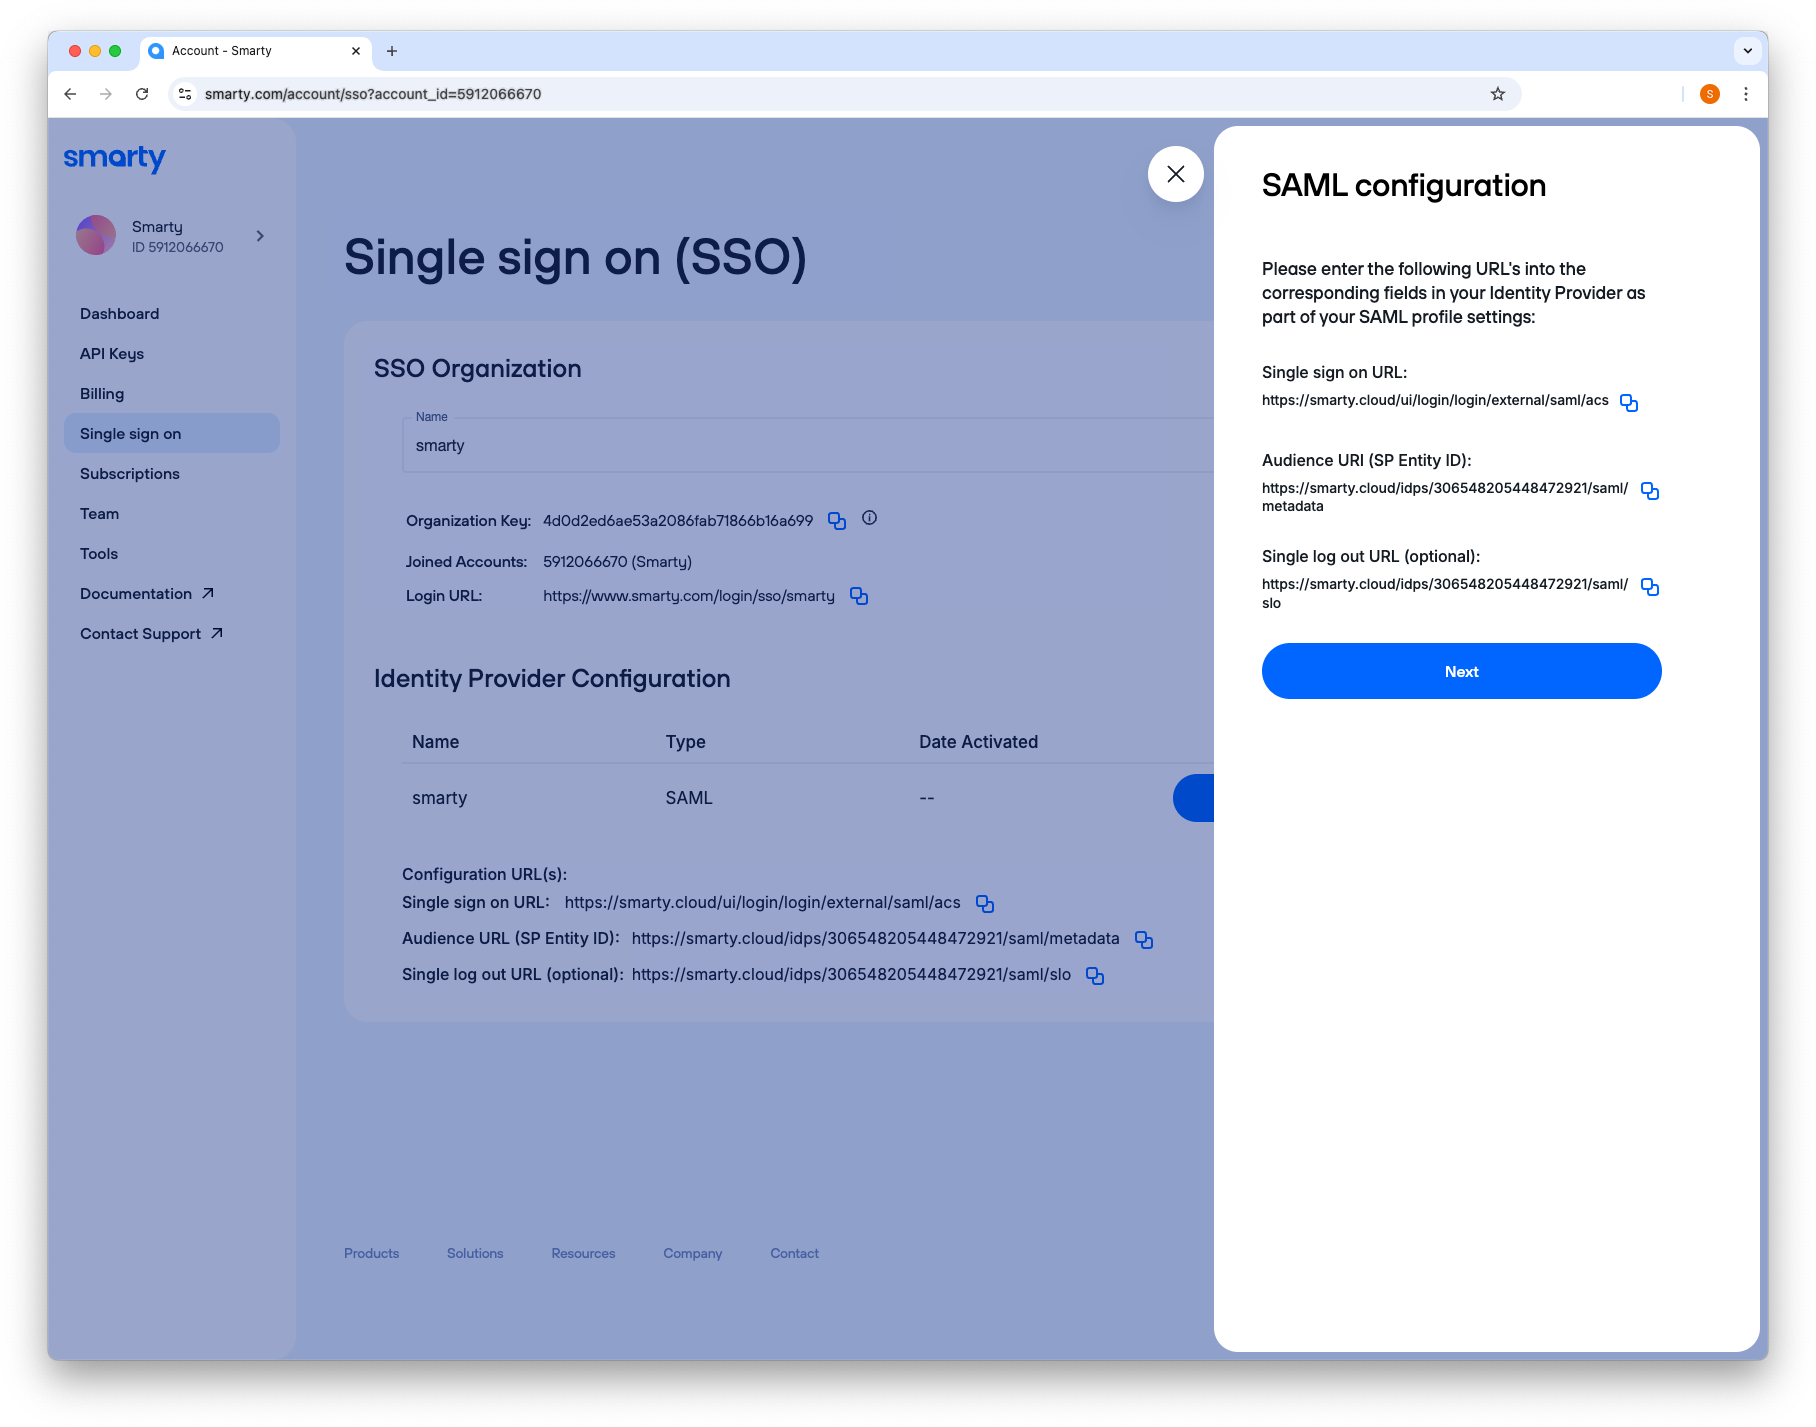Open the Documentation external link
Screen dimensions: 1816x1427
coord(146,594)
